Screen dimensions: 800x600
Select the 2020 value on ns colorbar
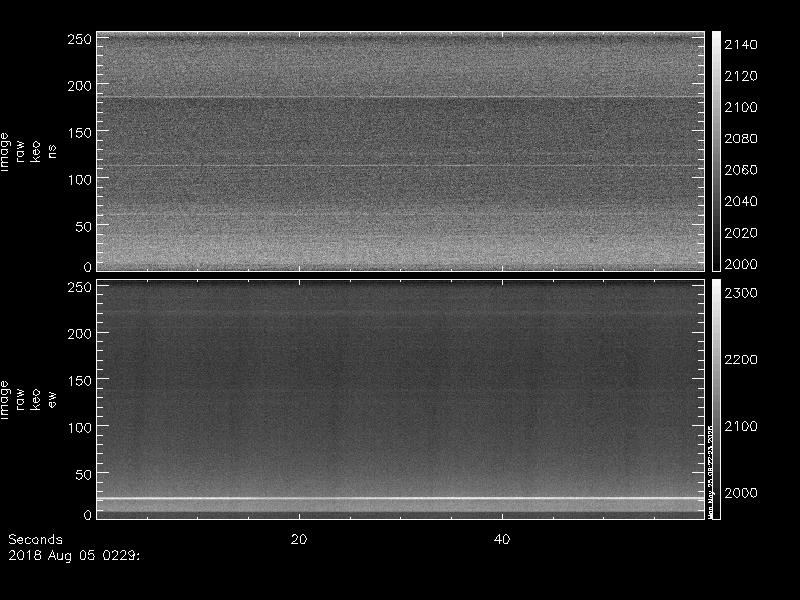coord(741,233)
